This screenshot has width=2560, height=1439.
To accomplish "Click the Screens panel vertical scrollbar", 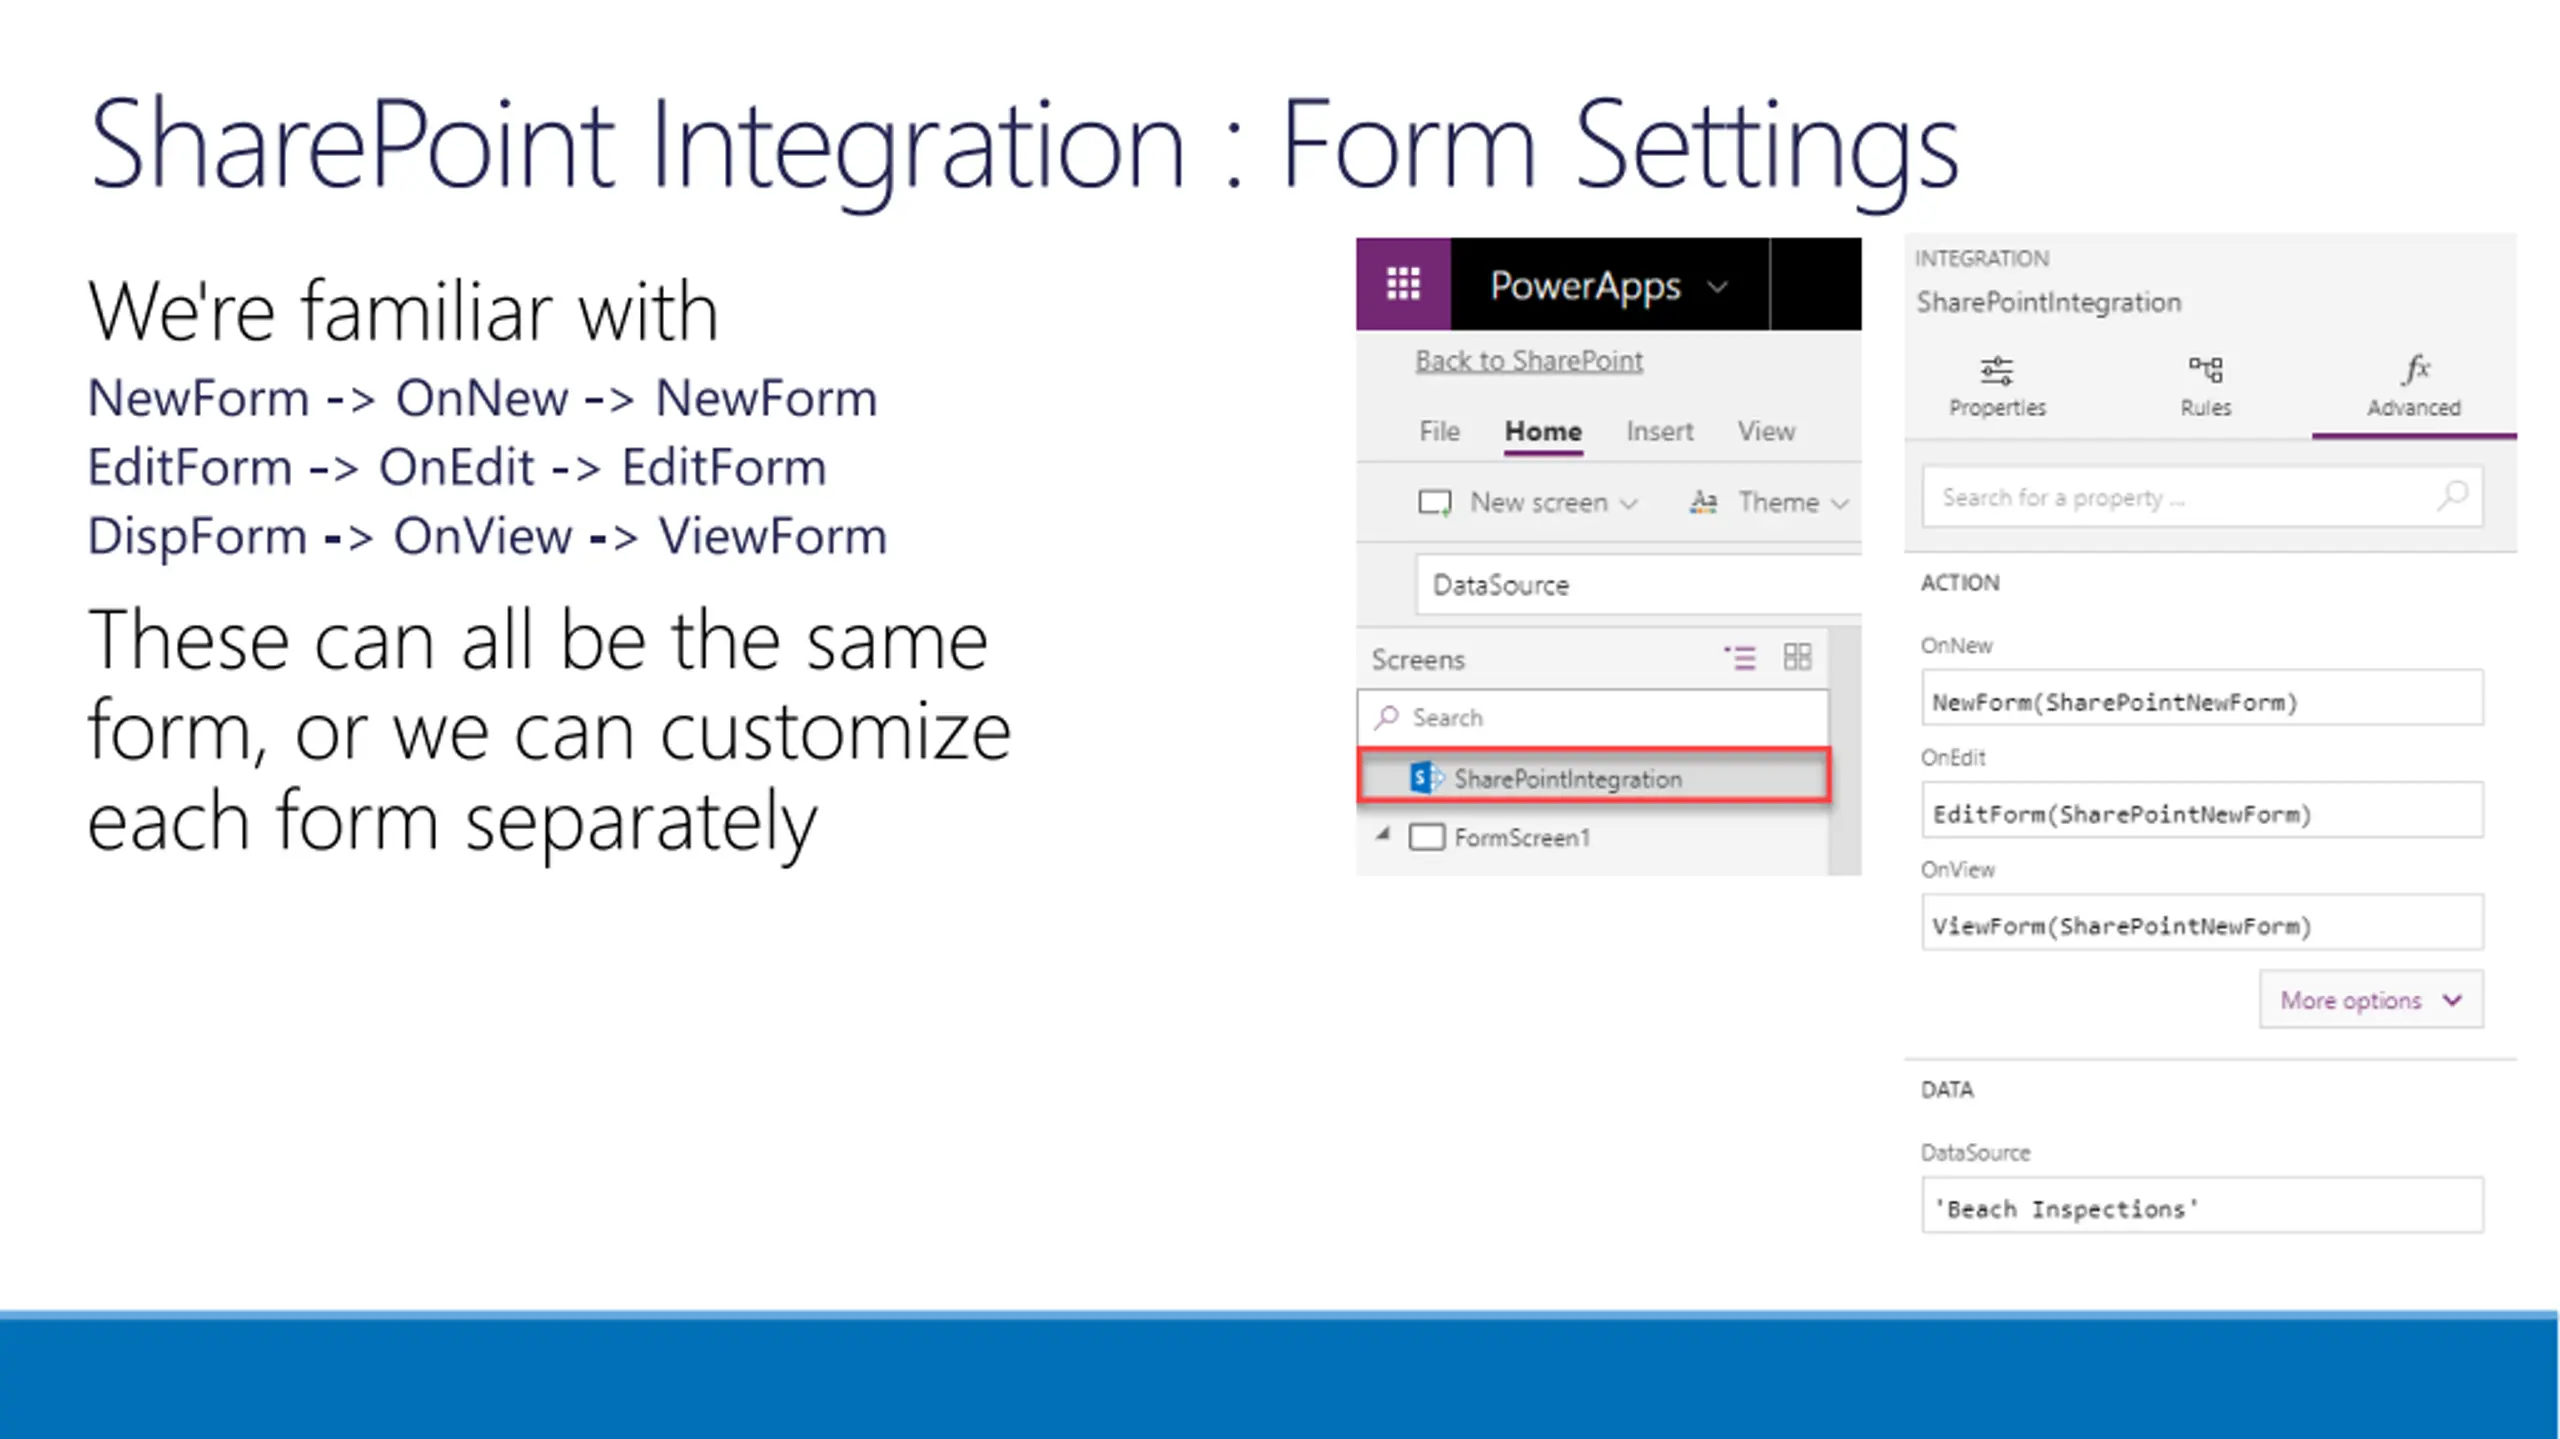I will [x=1845, y=752].
